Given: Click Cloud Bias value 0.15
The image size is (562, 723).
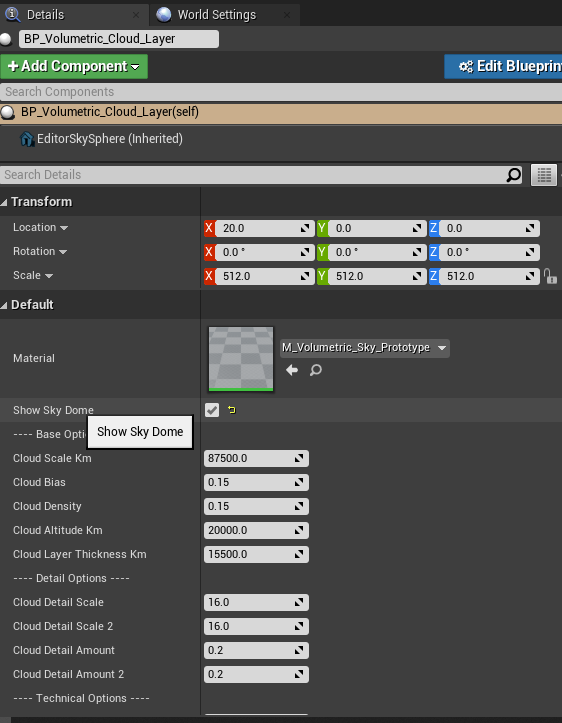Looking at the screenshot, I should [x=256, y=482].
